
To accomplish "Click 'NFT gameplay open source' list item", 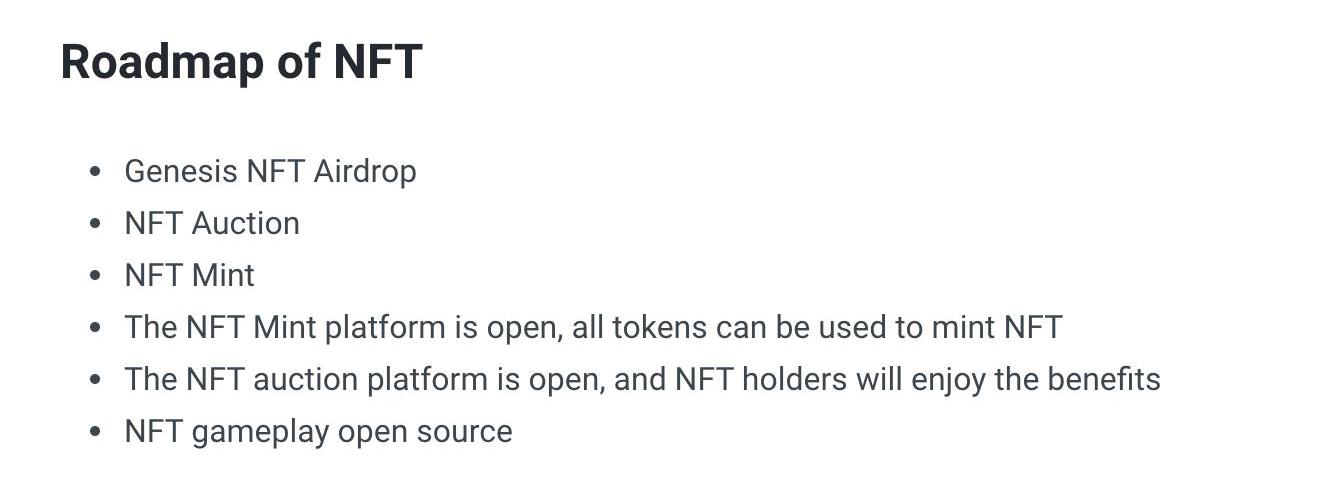I will (x=318, y=432).
